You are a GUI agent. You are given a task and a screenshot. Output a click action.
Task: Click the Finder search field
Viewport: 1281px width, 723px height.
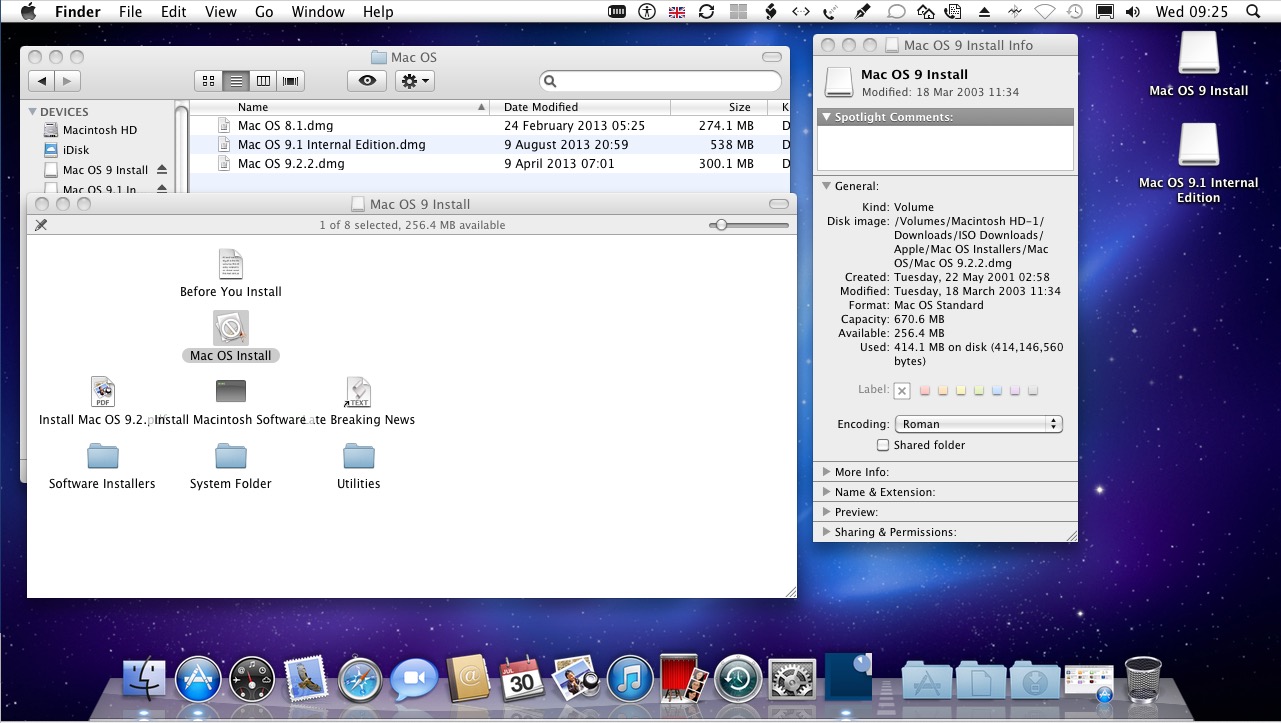pyautogui.click(x=660, y=81)
